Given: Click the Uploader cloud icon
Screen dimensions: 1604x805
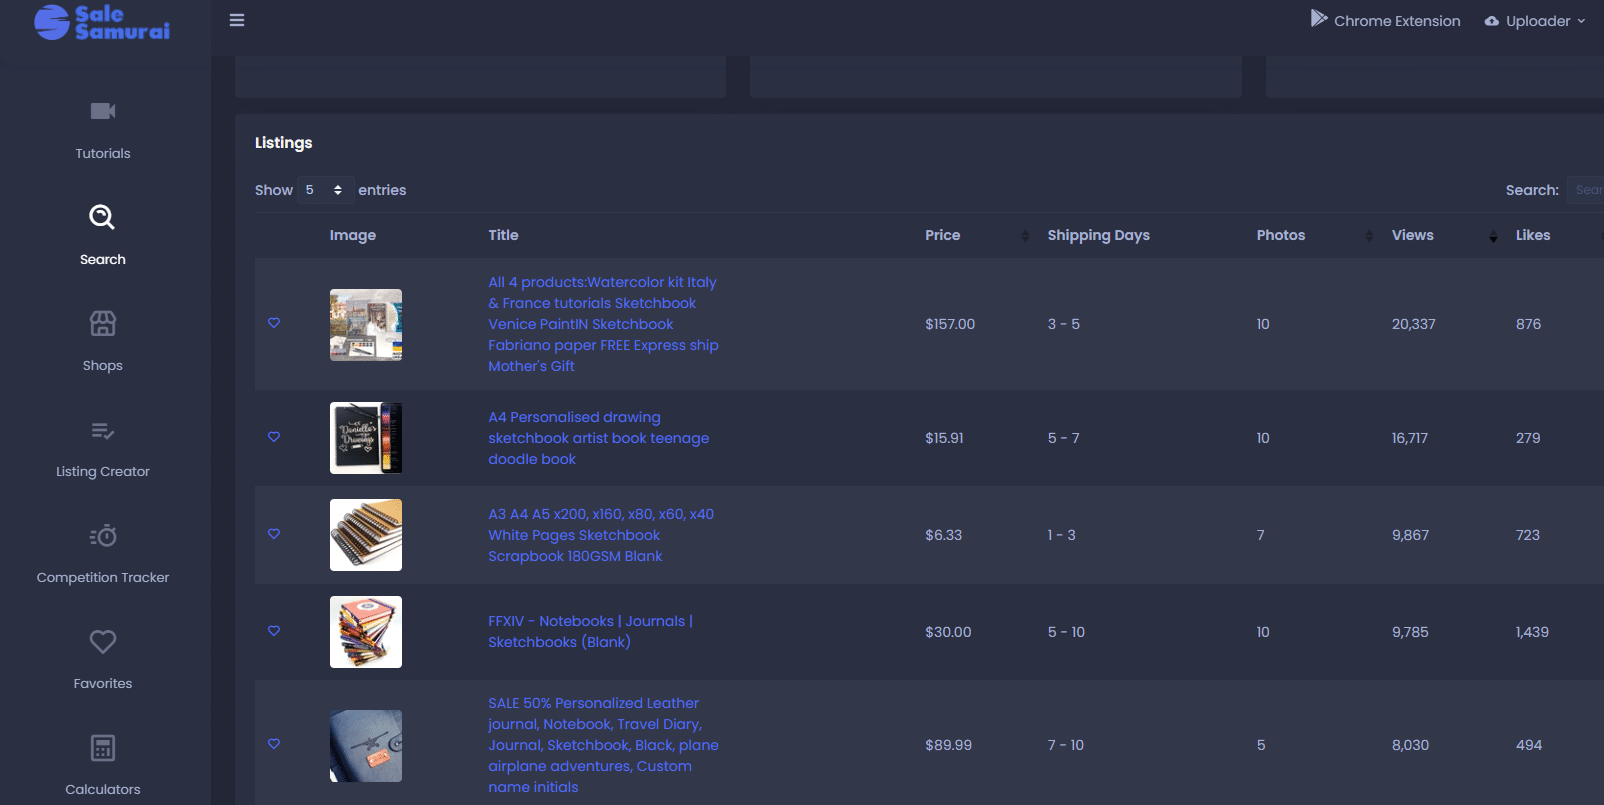Looking at the screenshot, I should pyautogui.click(x=1492, y=21).
